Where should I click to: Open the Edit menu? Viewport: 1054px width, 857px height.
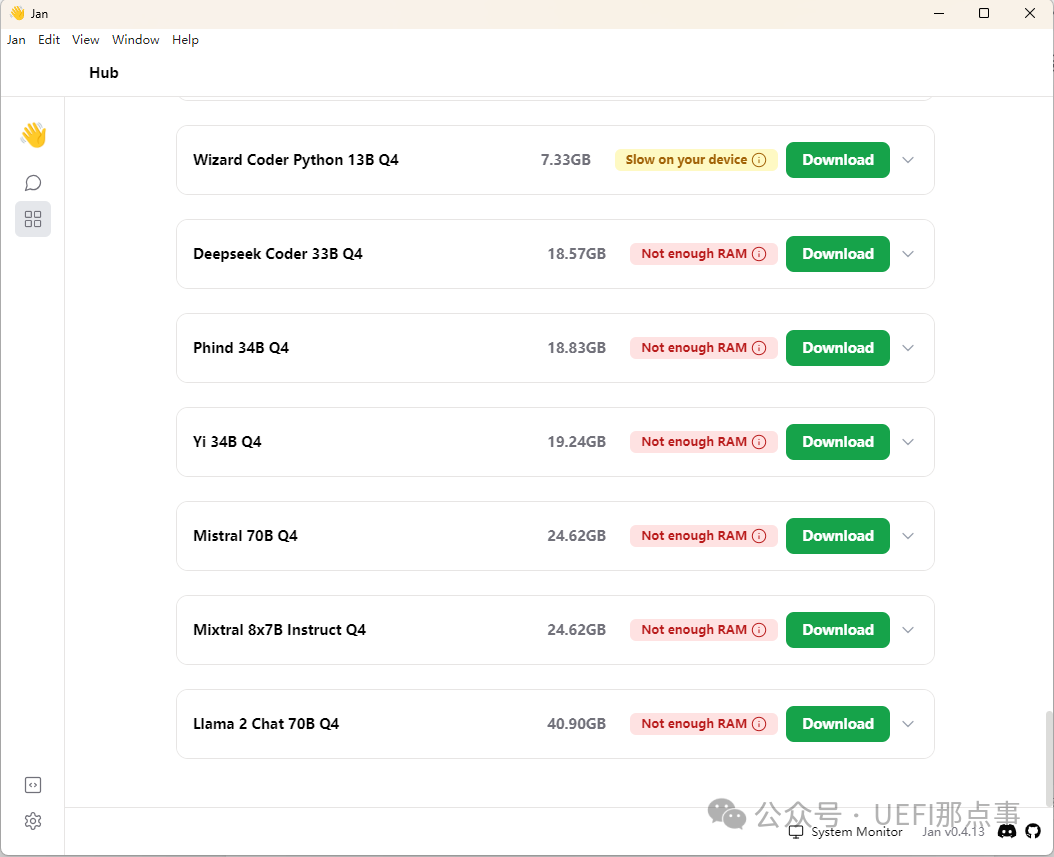pyautogui.click(x=49, y=40)
